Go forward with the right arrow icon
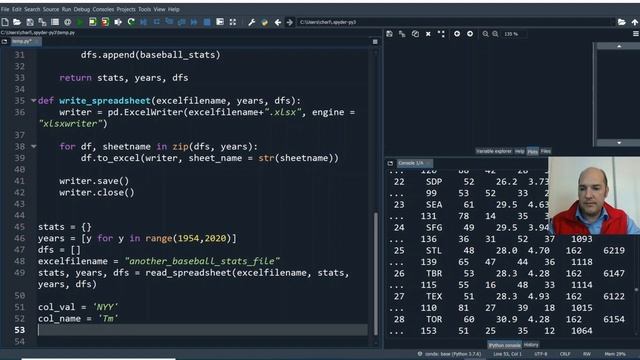 [x=289, y=22]
